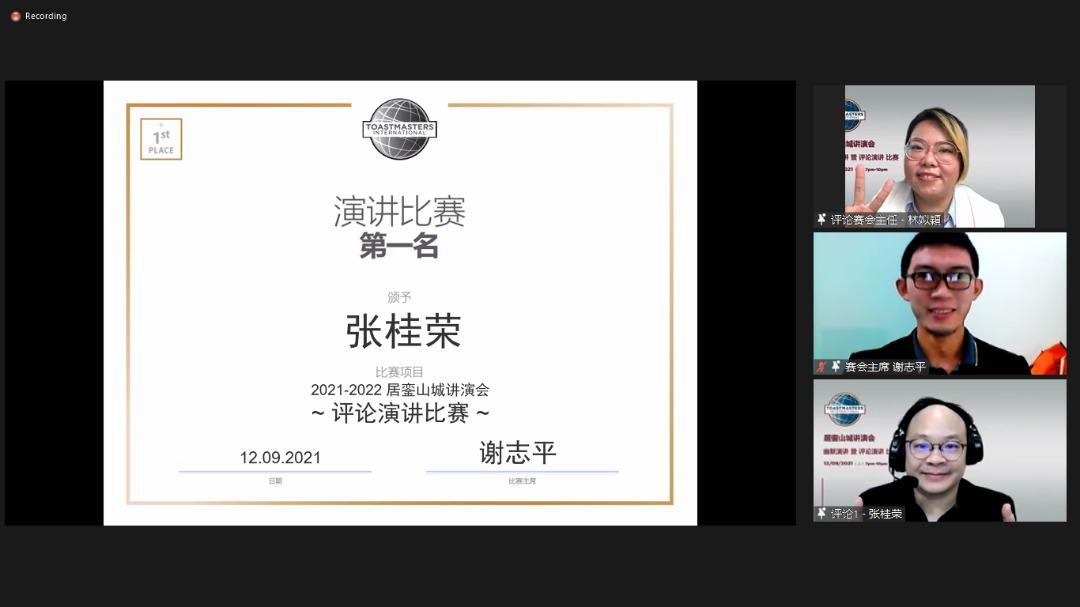Viewport: 1080px width, 607px height.
Task: Click the red Recording indicator icon
Action: 15,16
